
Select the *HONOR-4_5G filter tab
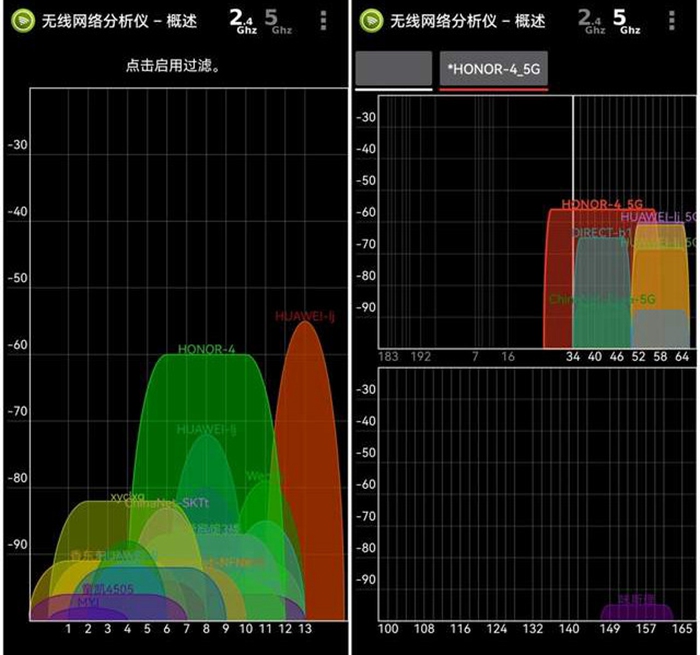point(494,69)
